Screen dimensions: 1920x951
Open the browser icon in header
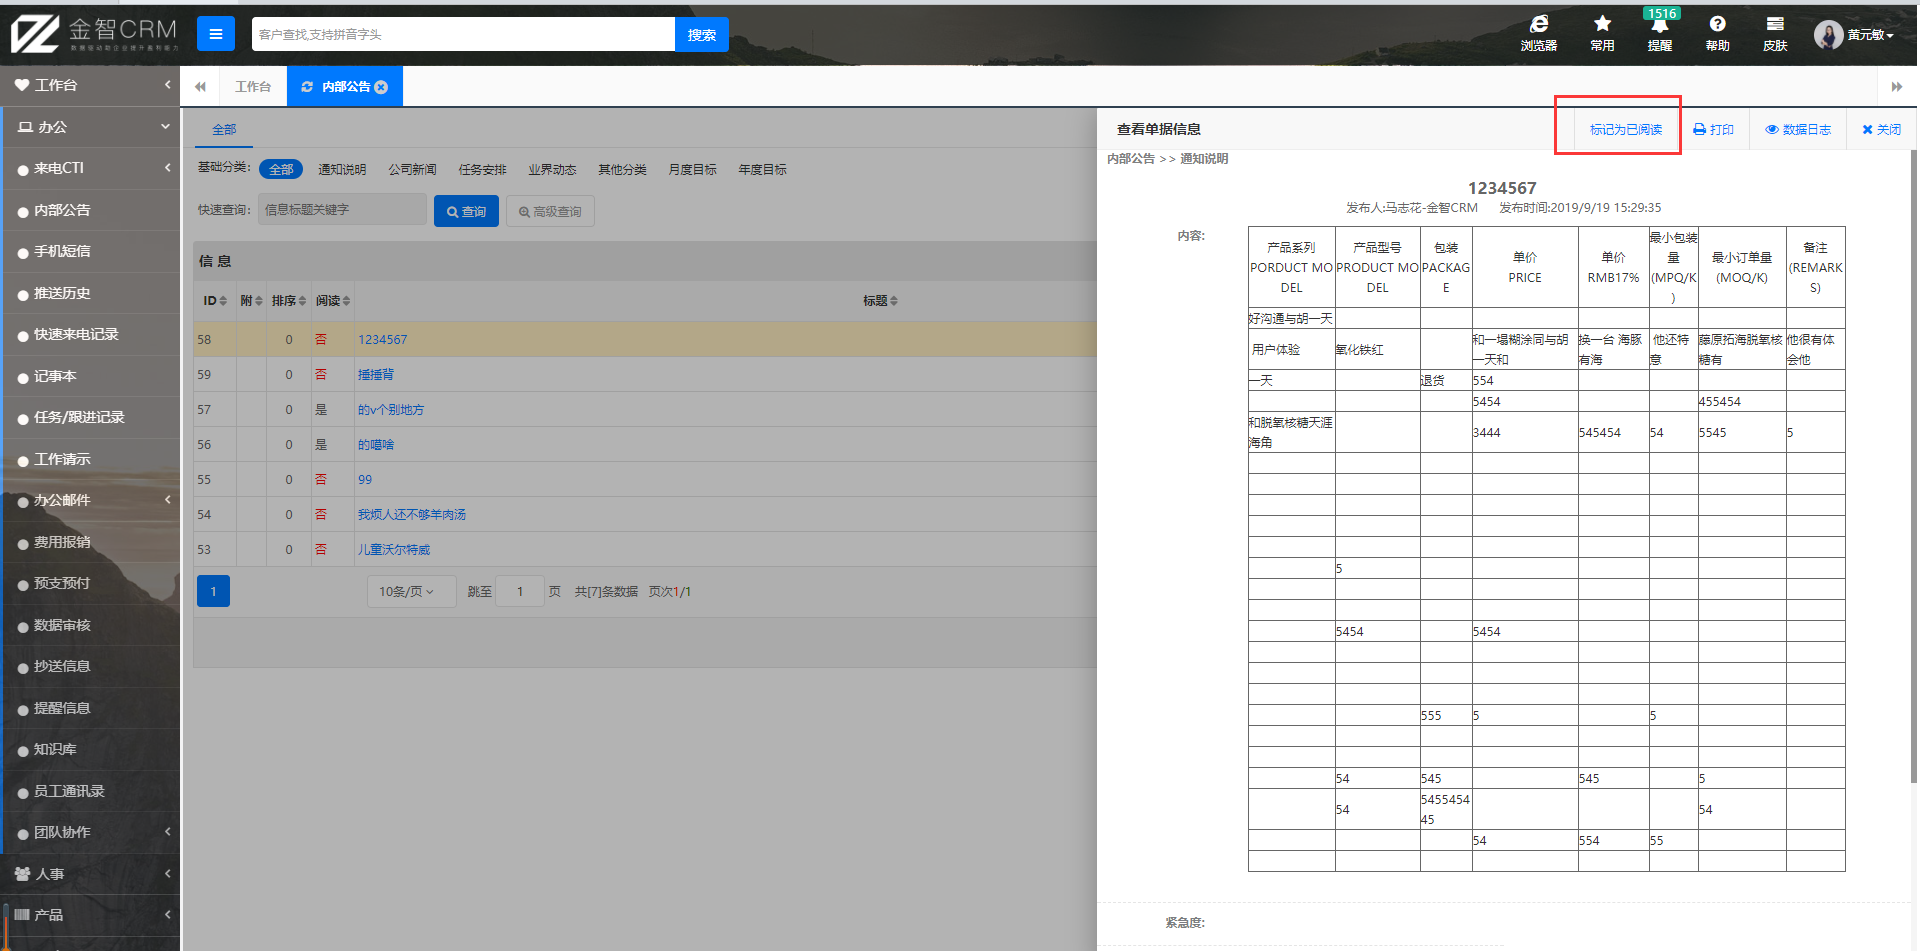[1538, 33]
